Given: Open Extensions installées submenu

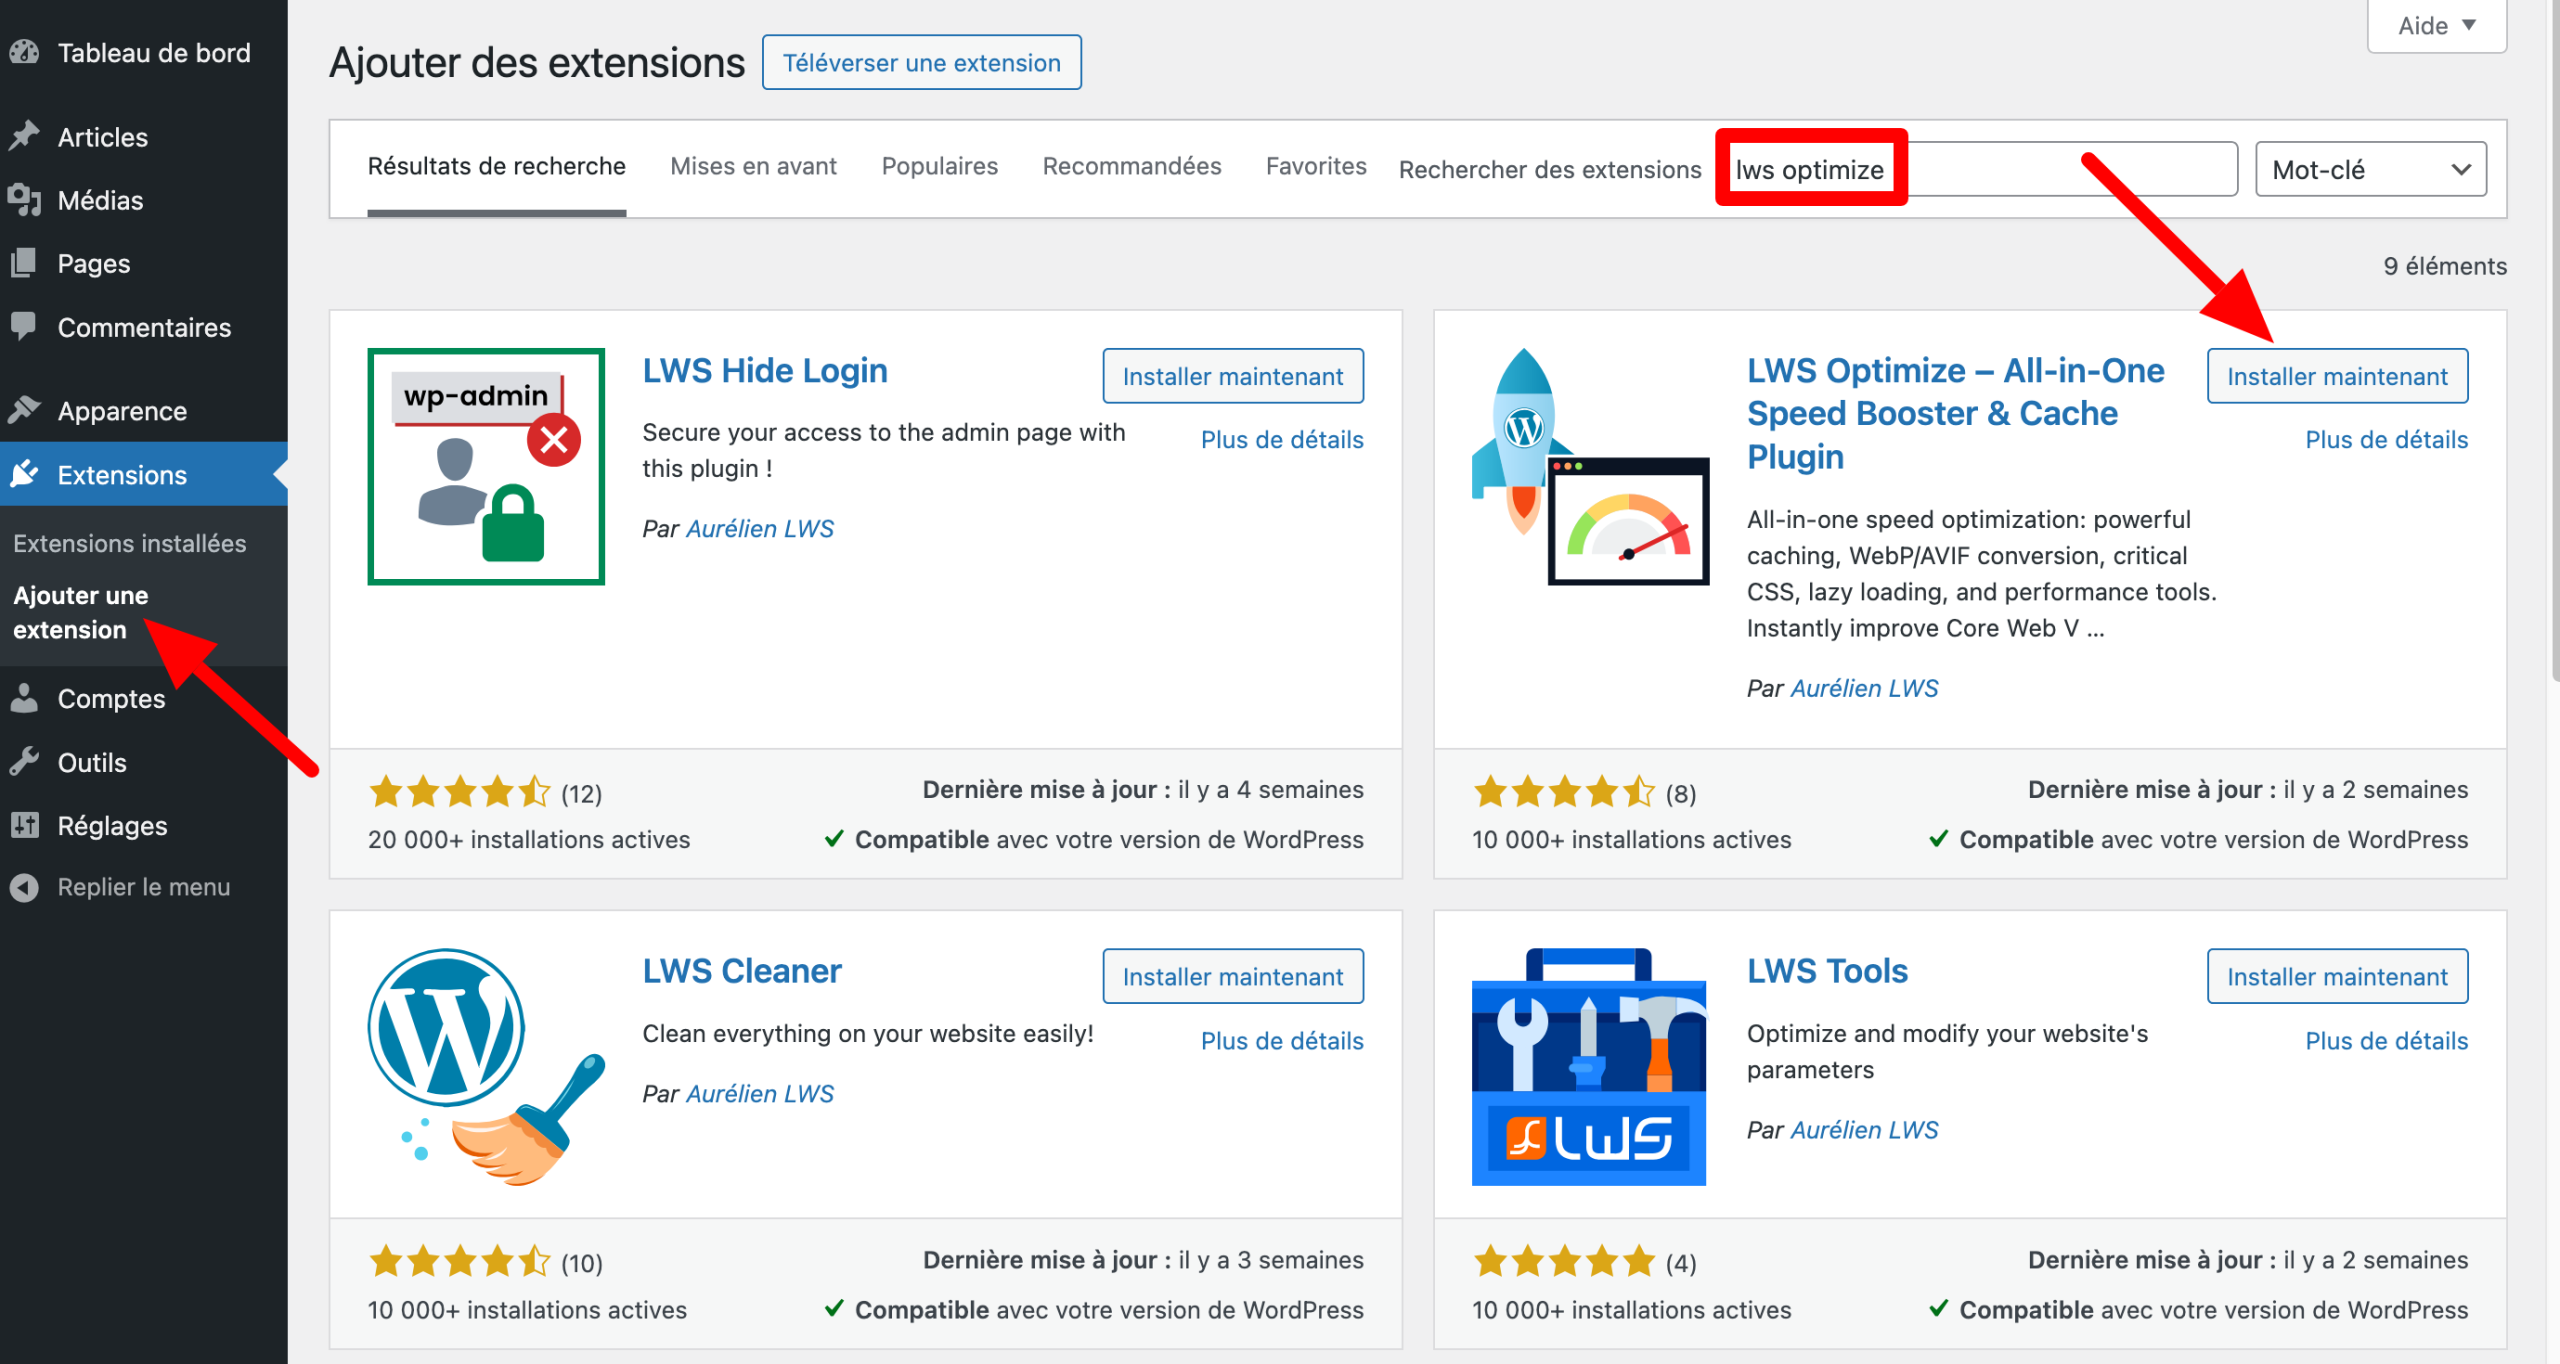Looking at the screenshot, I should pos(129,543).
